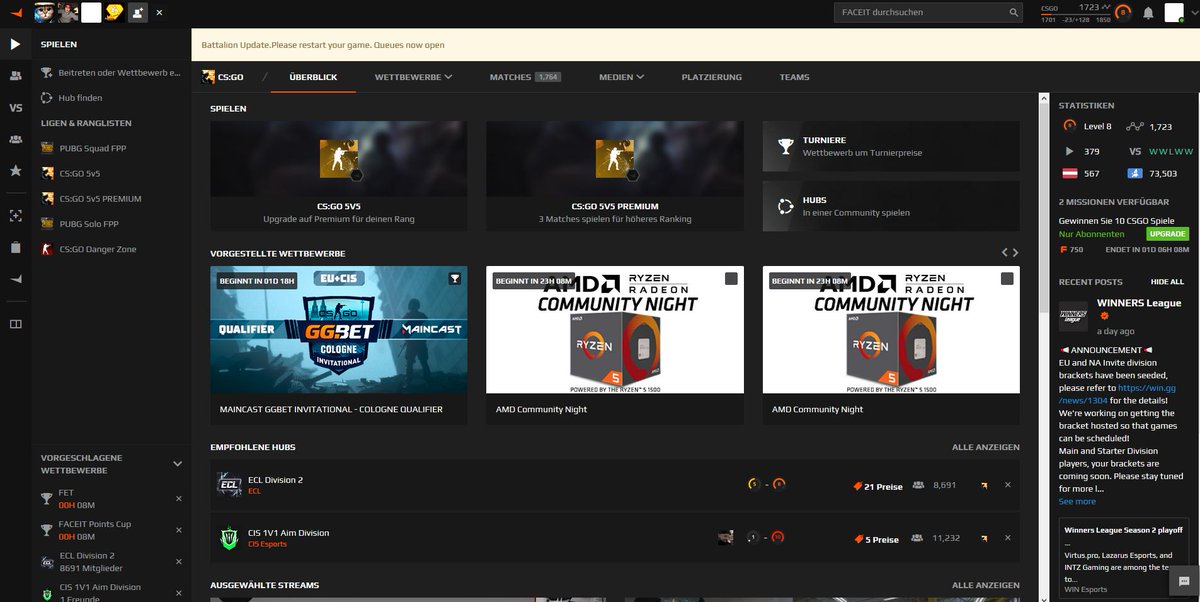Click the FACEIT logo in top-left corner
Image resolution: width=1200 pixels, height=602 pixels.
[15, 13]
